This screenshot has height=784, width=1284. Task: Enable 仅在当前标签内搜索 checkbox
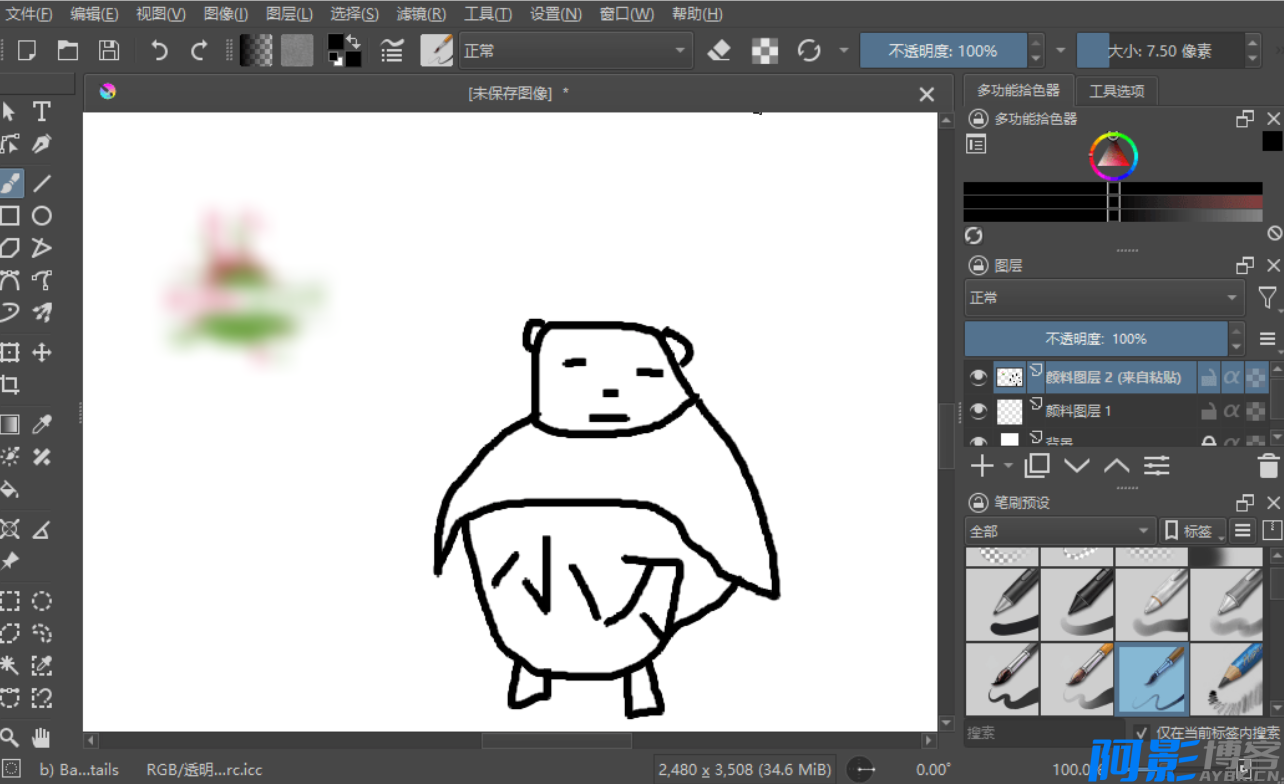click(x=1141, y=733)
